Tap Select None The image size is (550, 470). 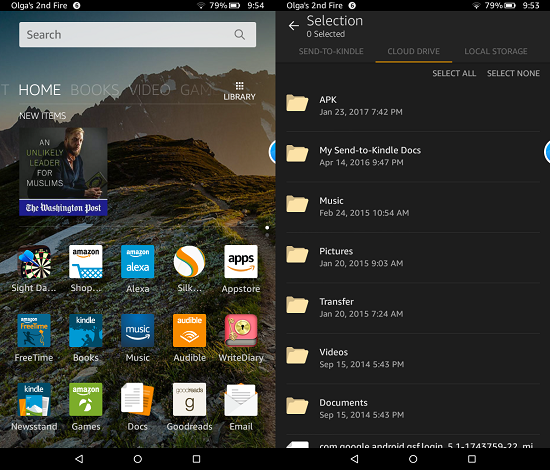pyautogui.click(x=513, y=73)
